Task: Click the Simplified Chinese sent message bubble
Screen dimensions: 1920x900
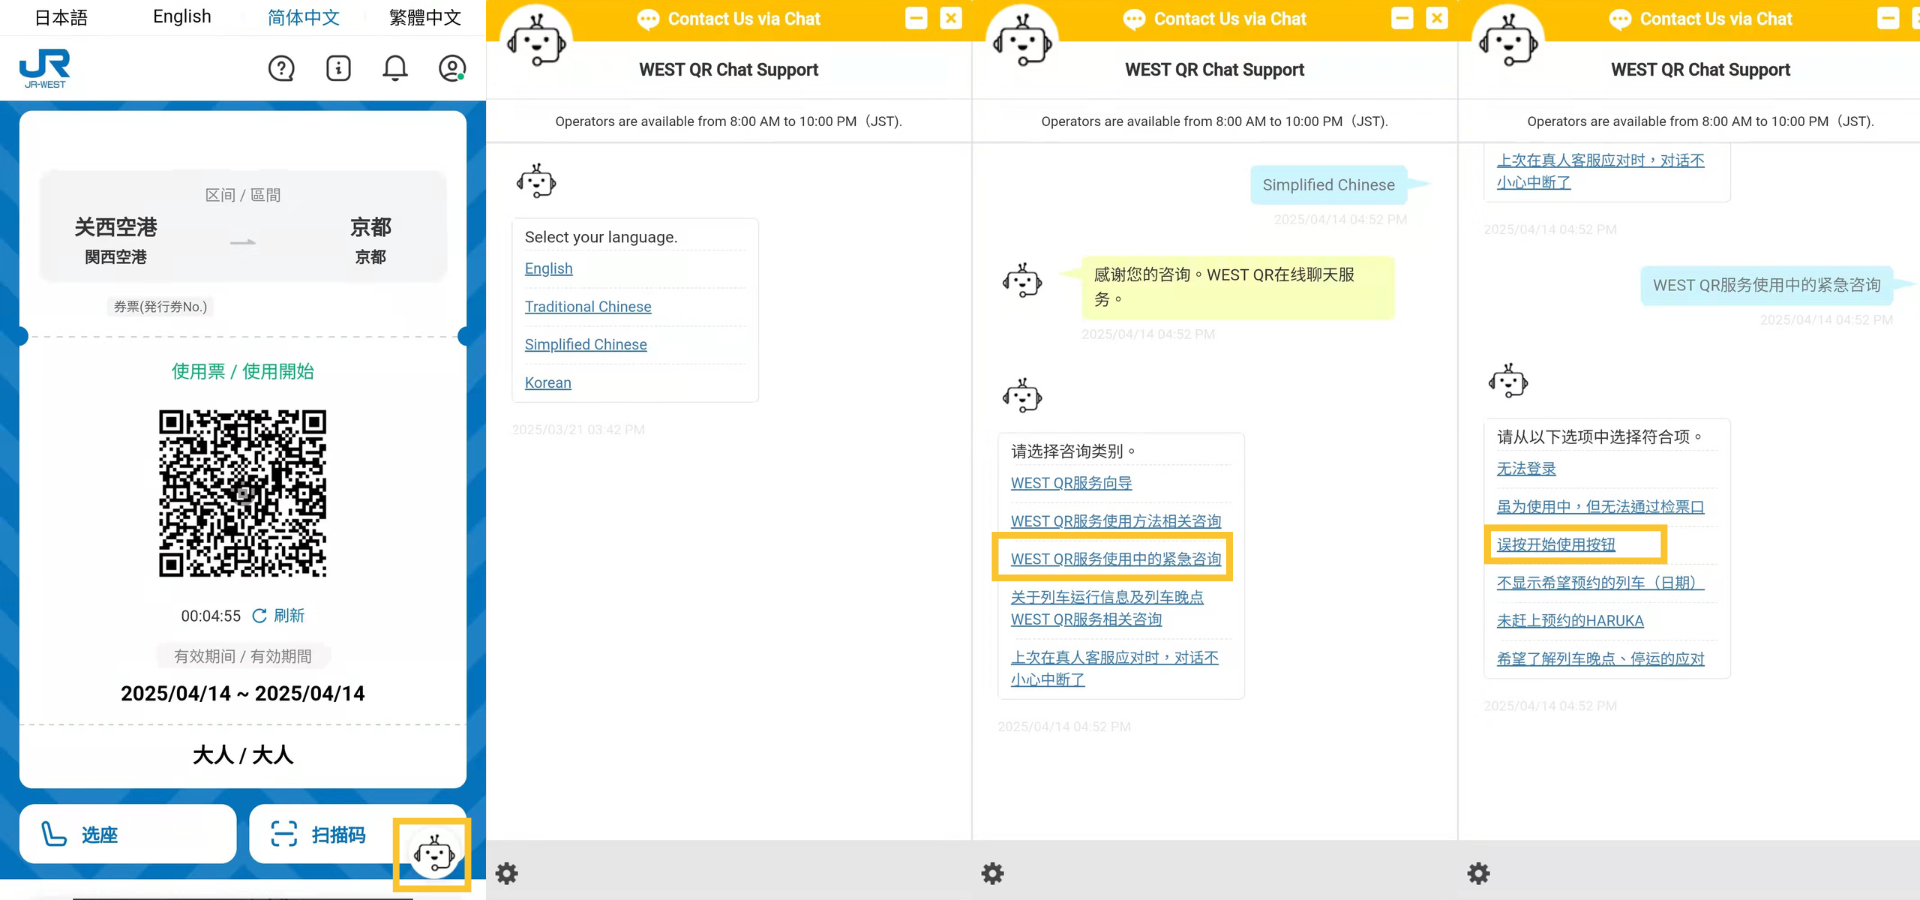Action: point(1328,185)
